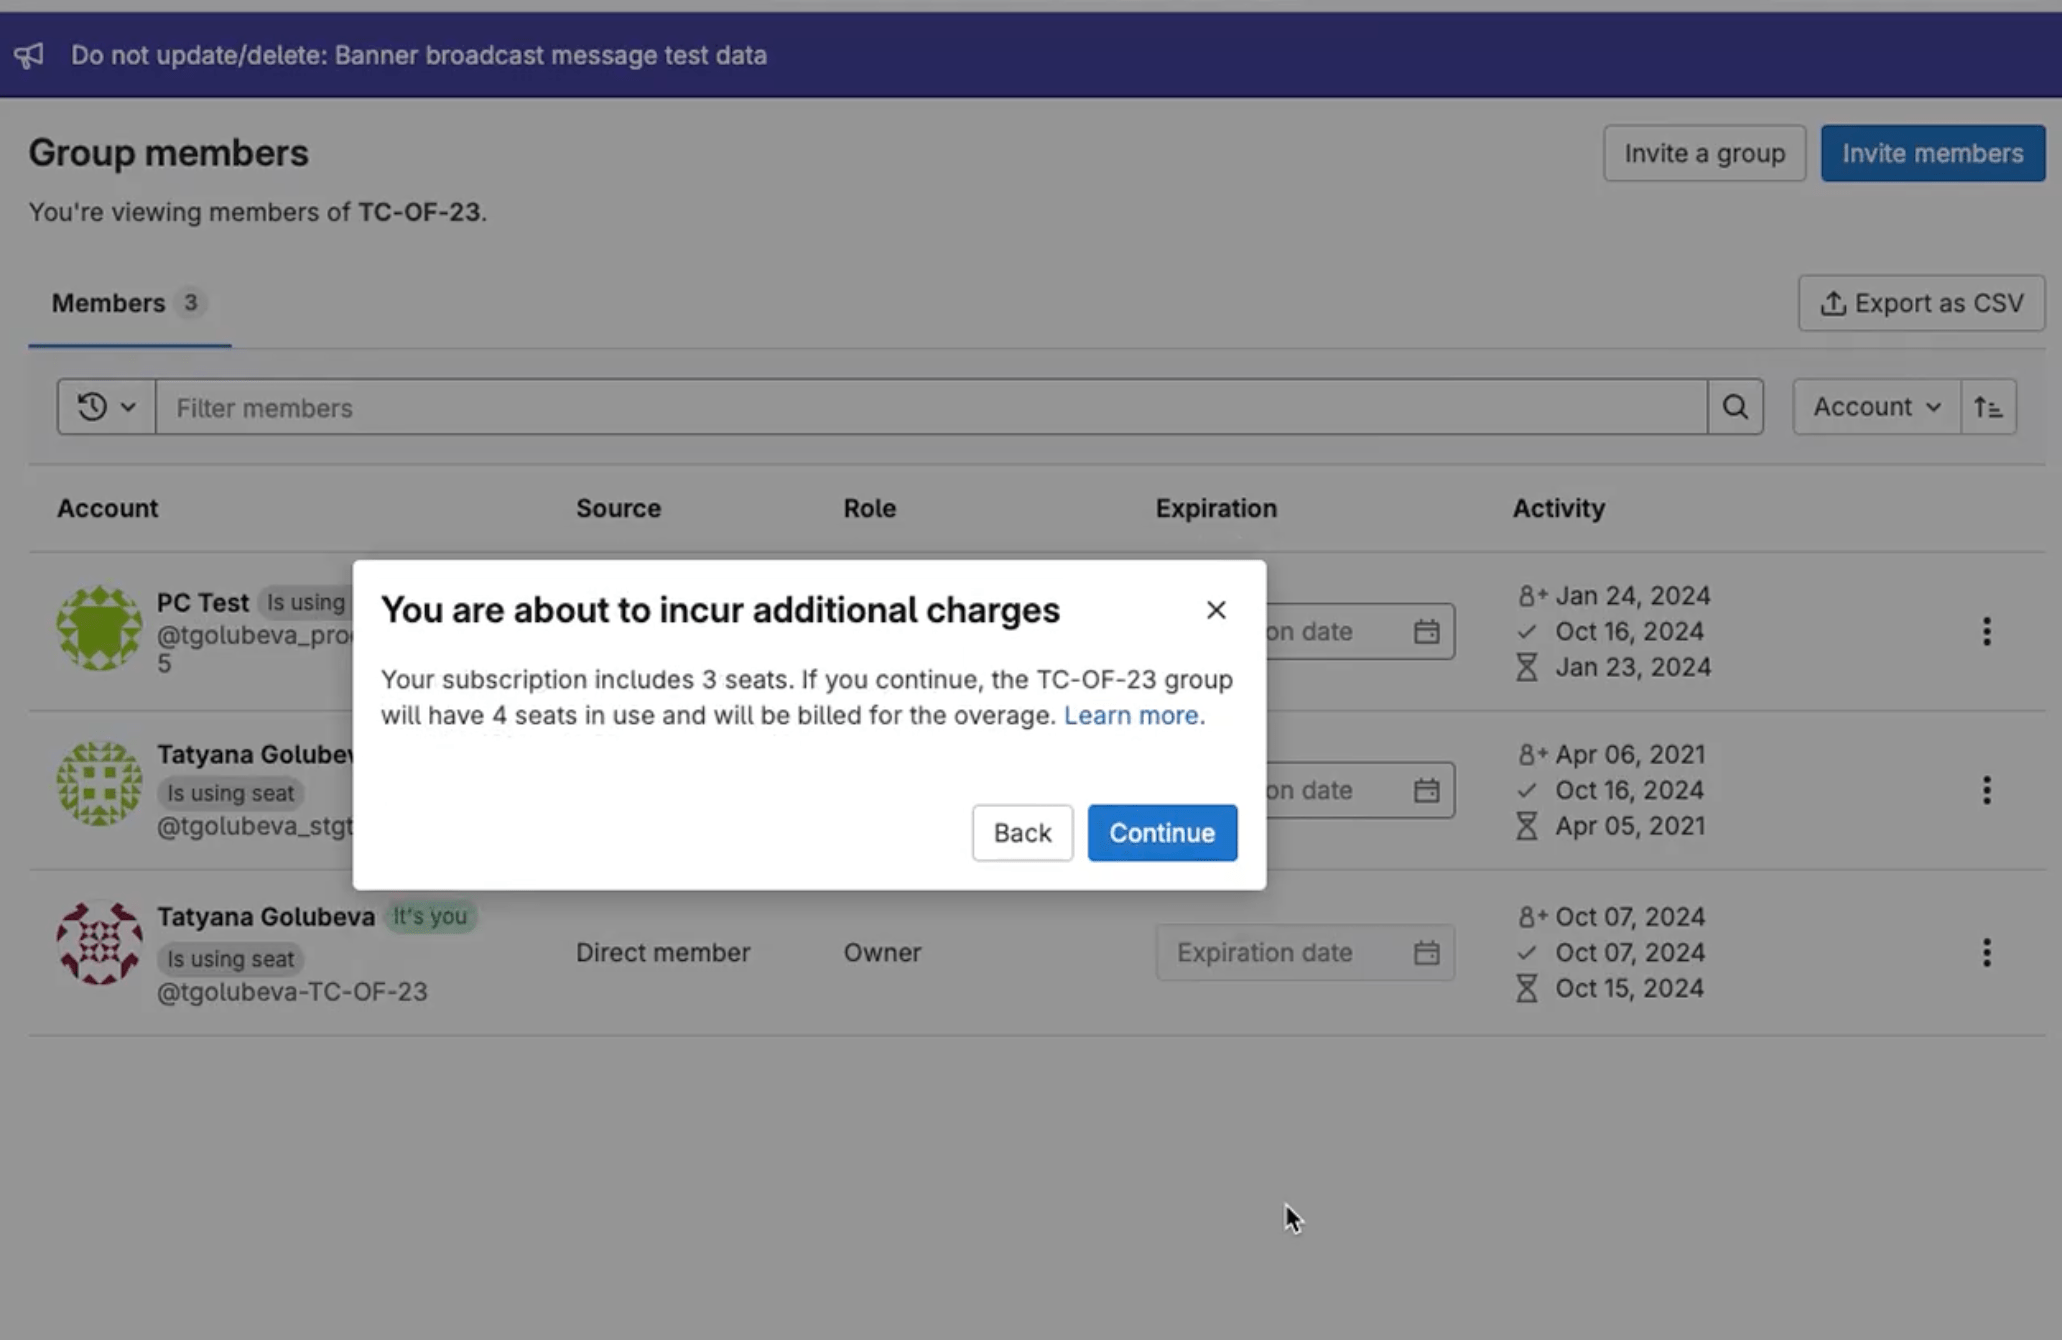The width and height of the screenshot is (2062, 1340).
Task: Click Continue in the charges dialog
Action: pyautogui.click(x=1162, y=833)
